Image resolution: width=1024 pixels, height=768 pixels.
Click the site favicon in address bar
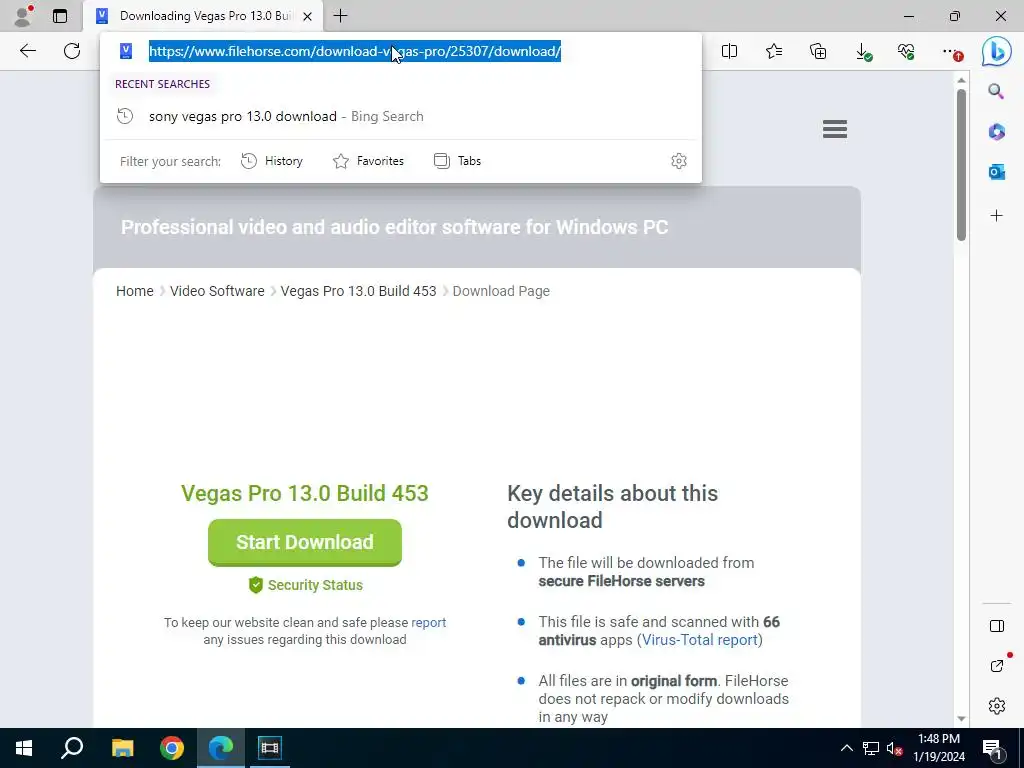pyautogui.click(x=125, y=51)
